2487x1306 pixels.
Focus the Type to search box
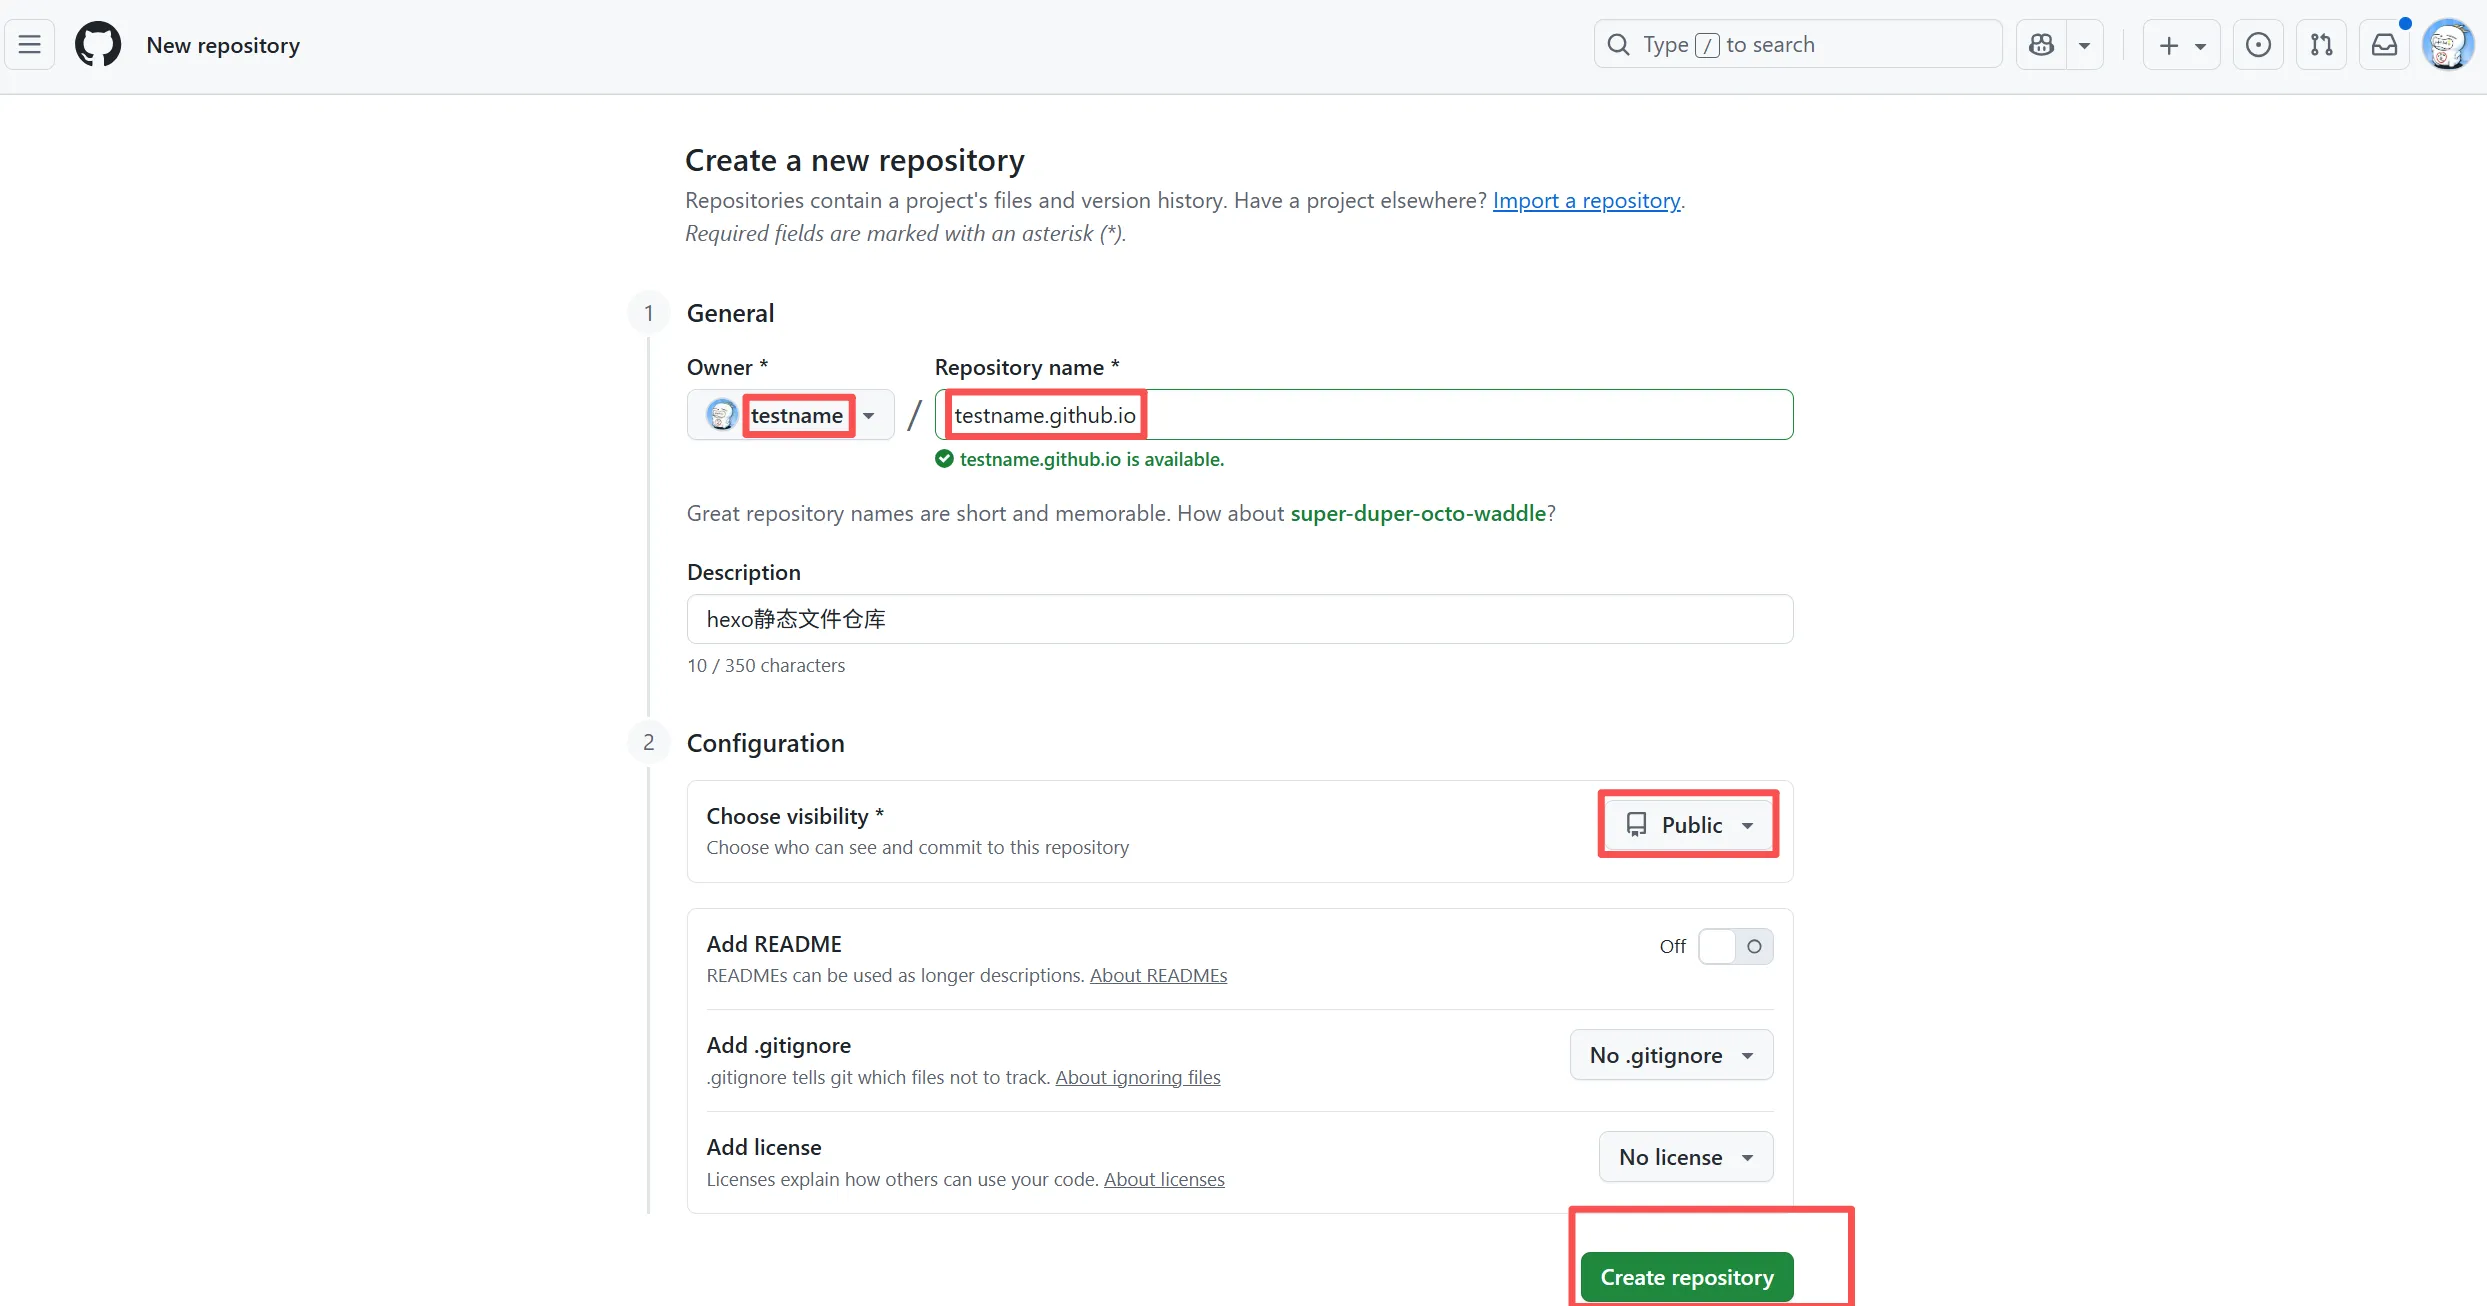(1798, 45)
